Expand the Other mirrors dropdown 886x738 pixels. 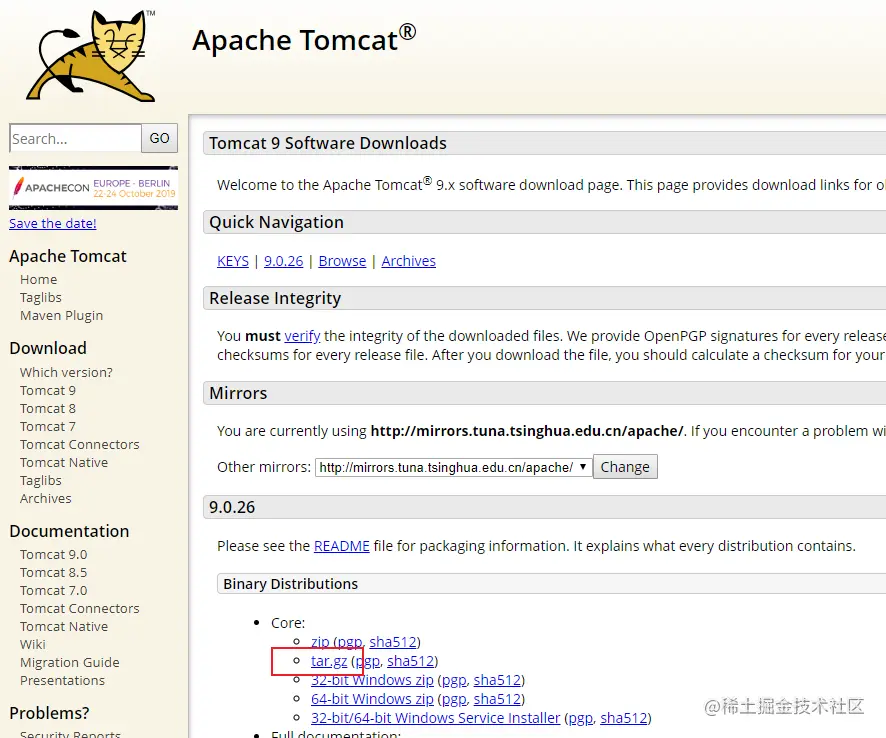(453, 467)
